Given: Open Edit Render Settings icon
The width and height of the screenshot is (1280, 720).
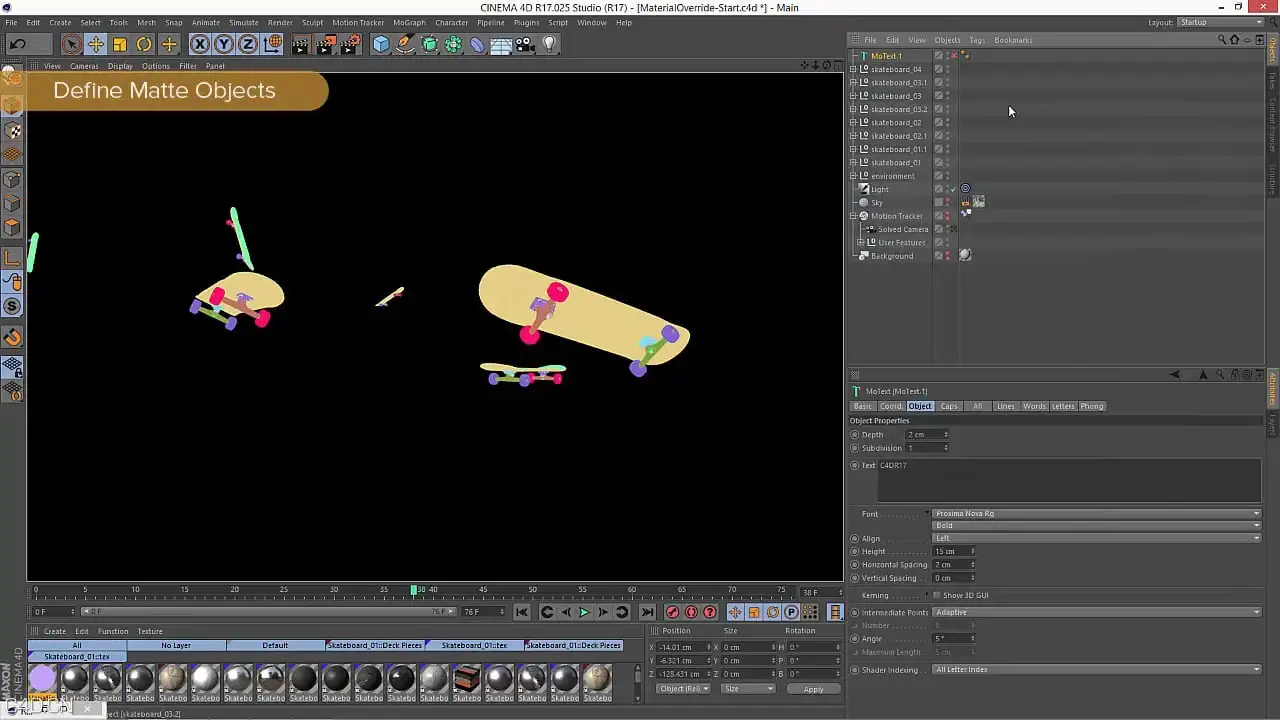Looking at the screenshot, I should (x=350, y=44).
